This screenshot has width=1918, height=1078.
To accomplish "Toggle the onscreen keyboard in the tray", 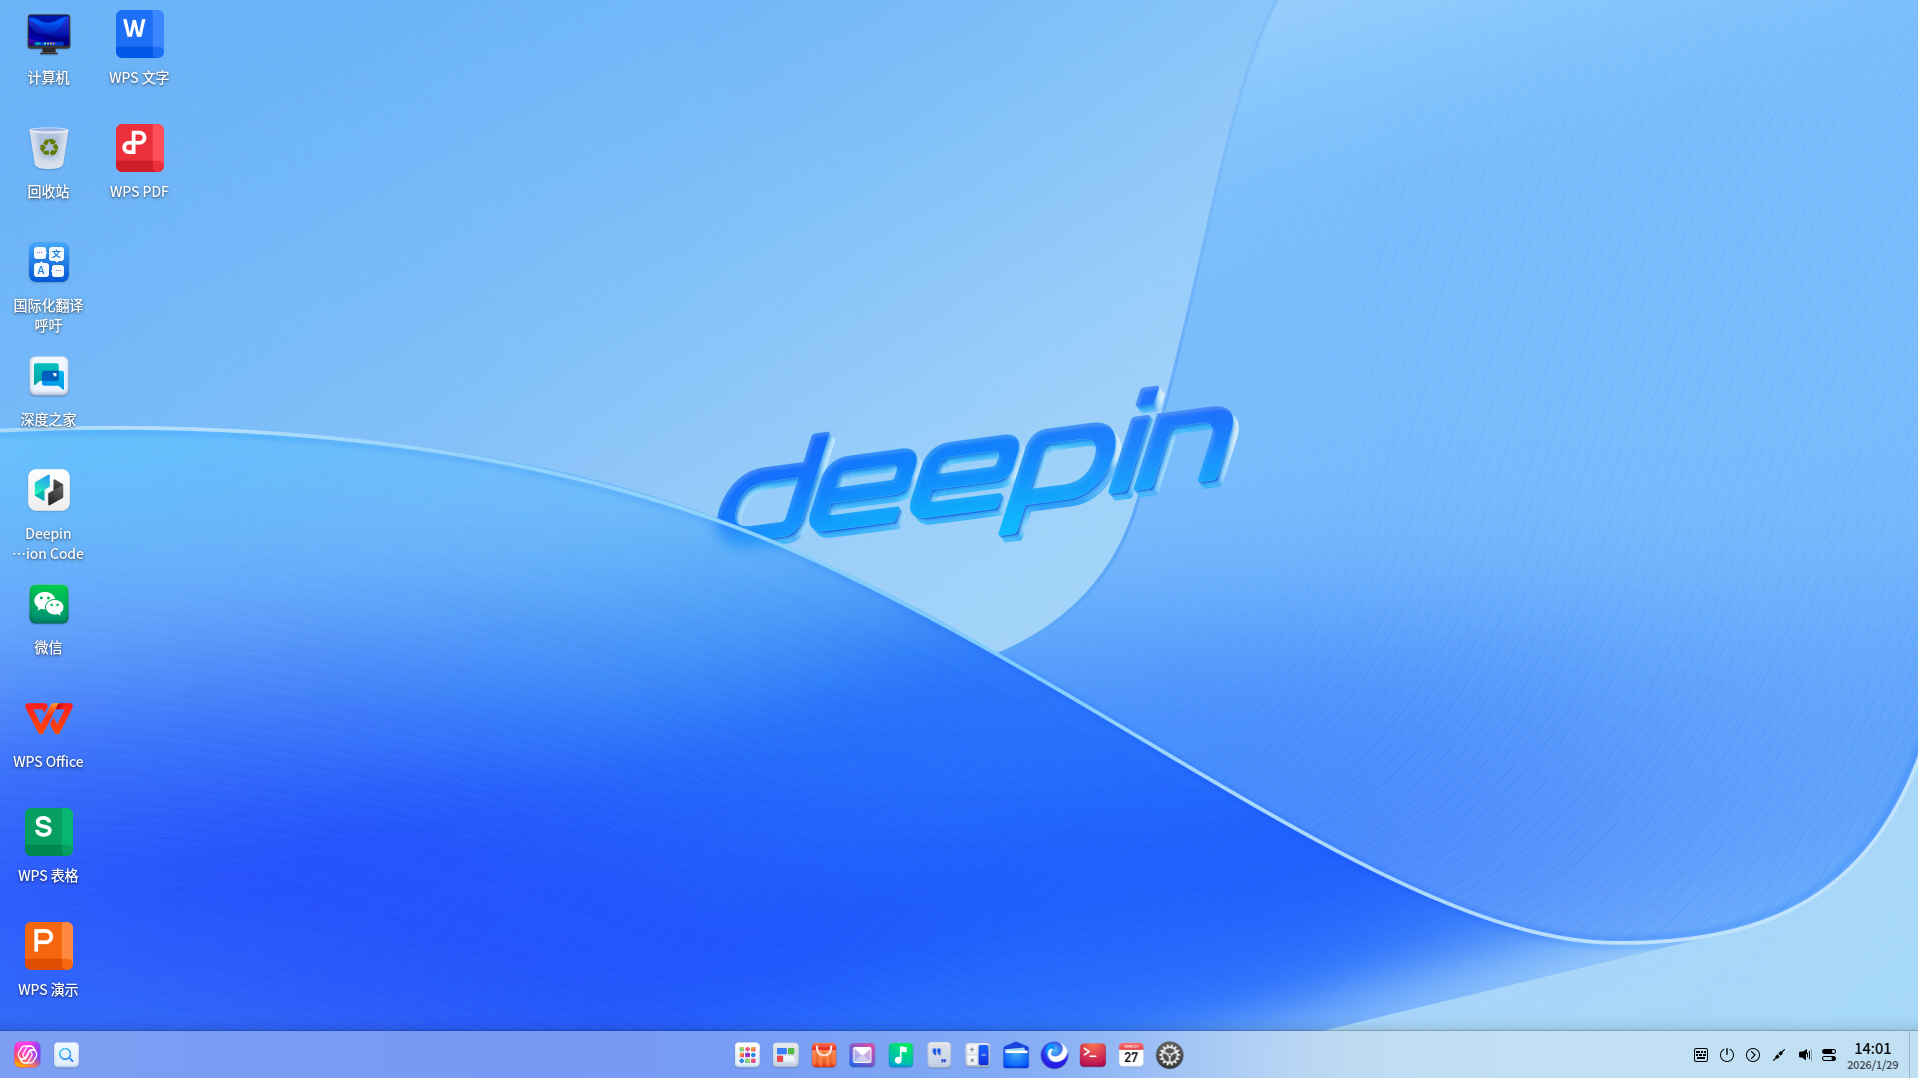I will pos(1700,1055).
